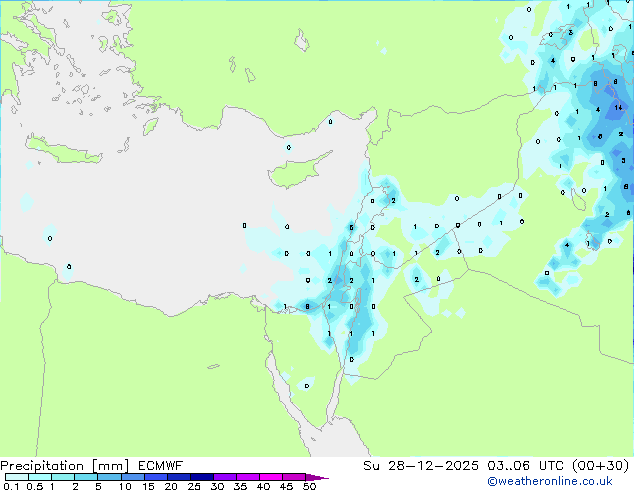Click the "20" legend scale label
634x490 pixels.
point(171,486)
